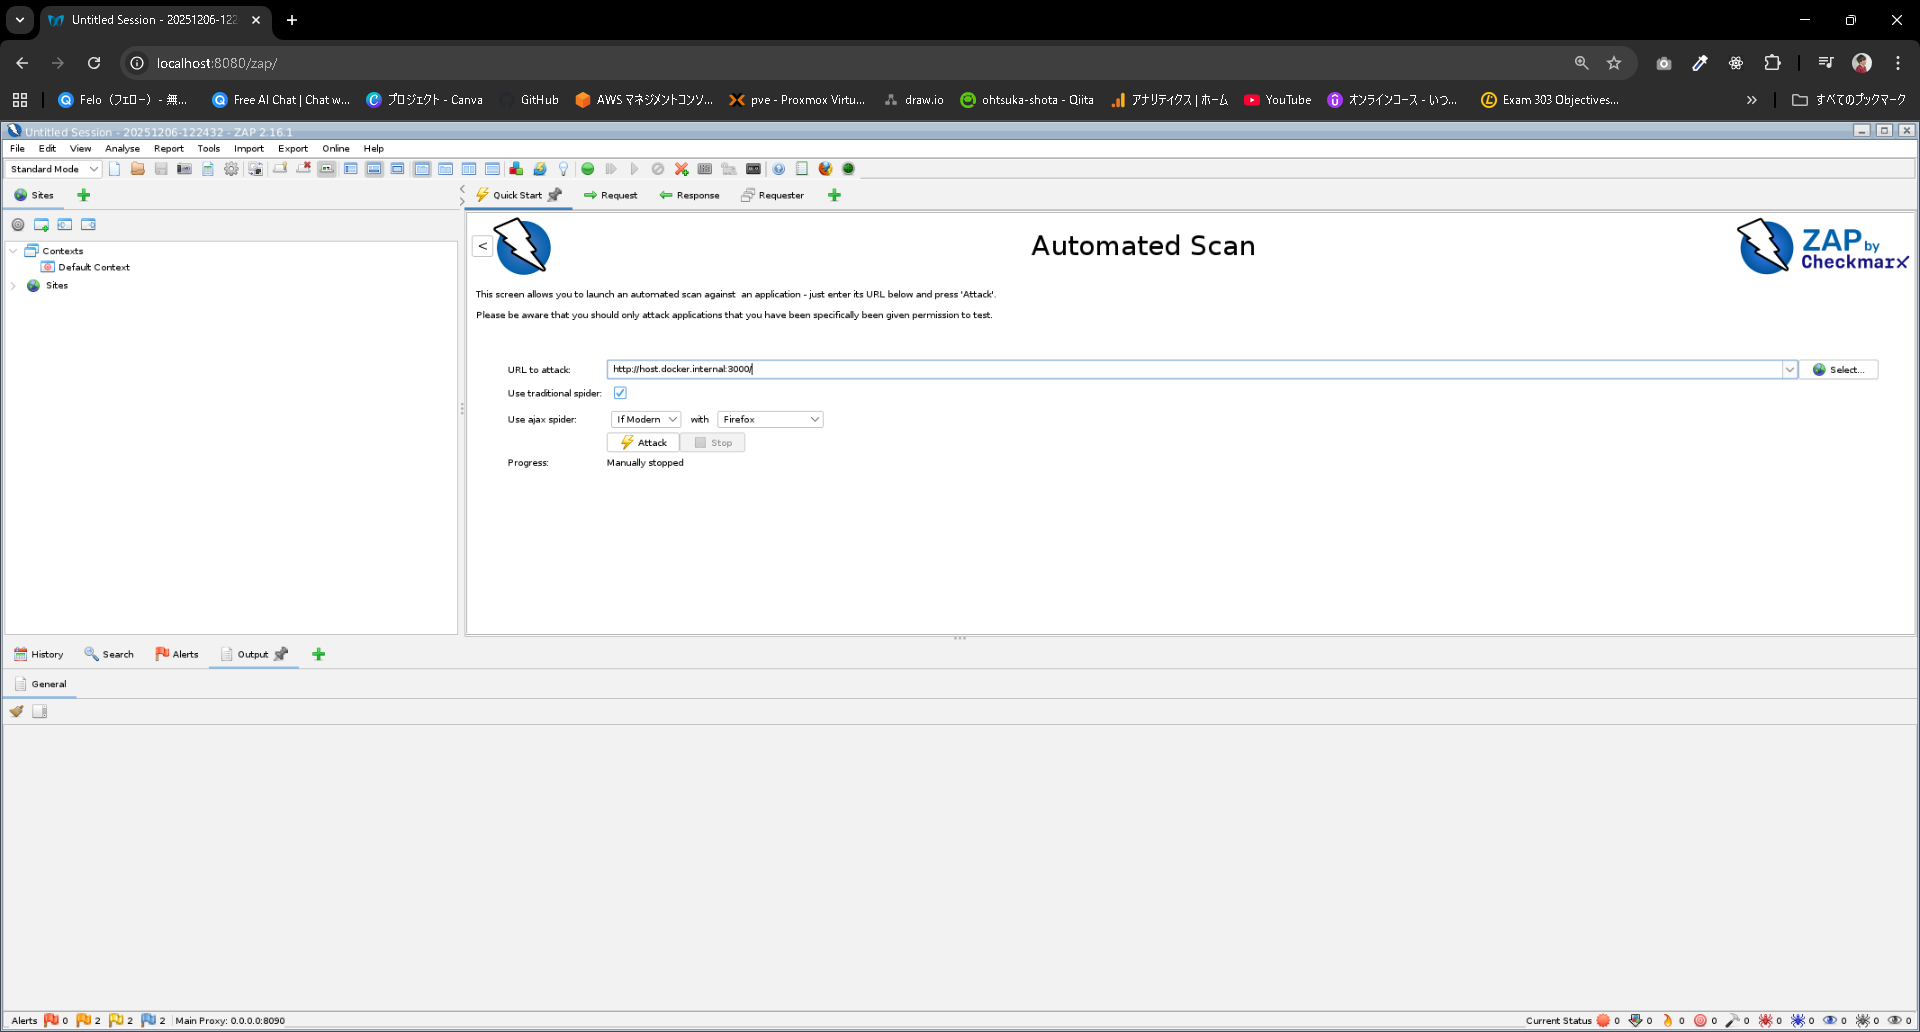Switch to the History tab
Screen dimensions: 1920x1032
pos(39,654)
